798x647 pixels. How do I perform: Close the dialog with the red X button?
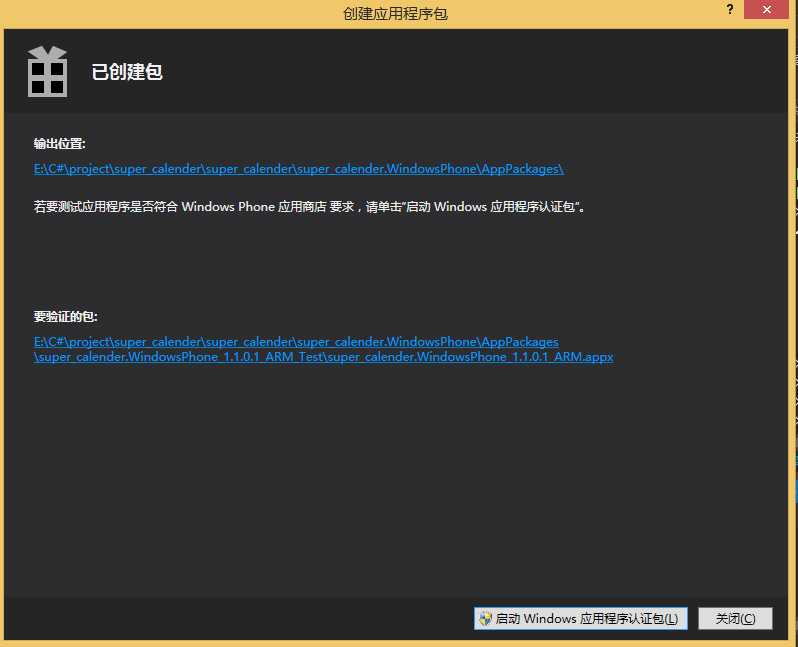(766, 9)
